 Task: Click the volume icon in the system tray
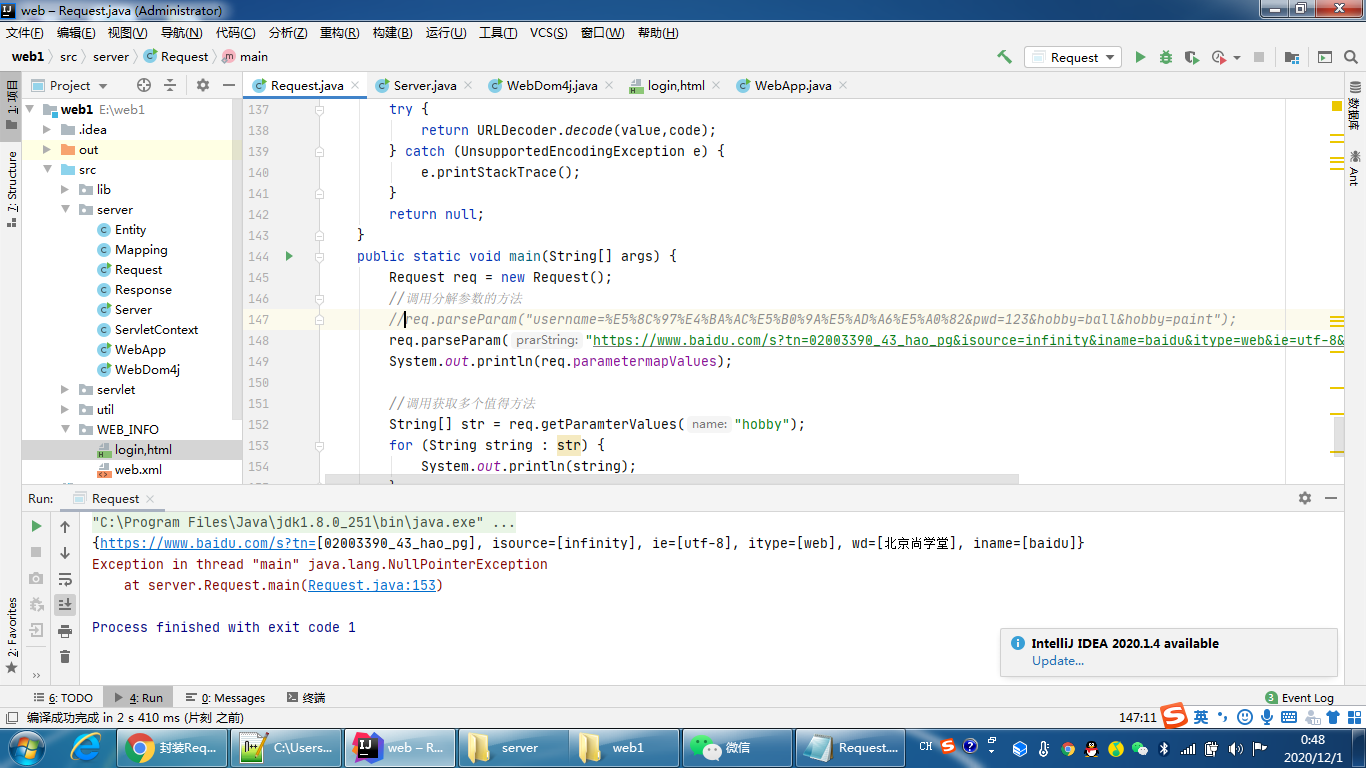[1235, 748]
